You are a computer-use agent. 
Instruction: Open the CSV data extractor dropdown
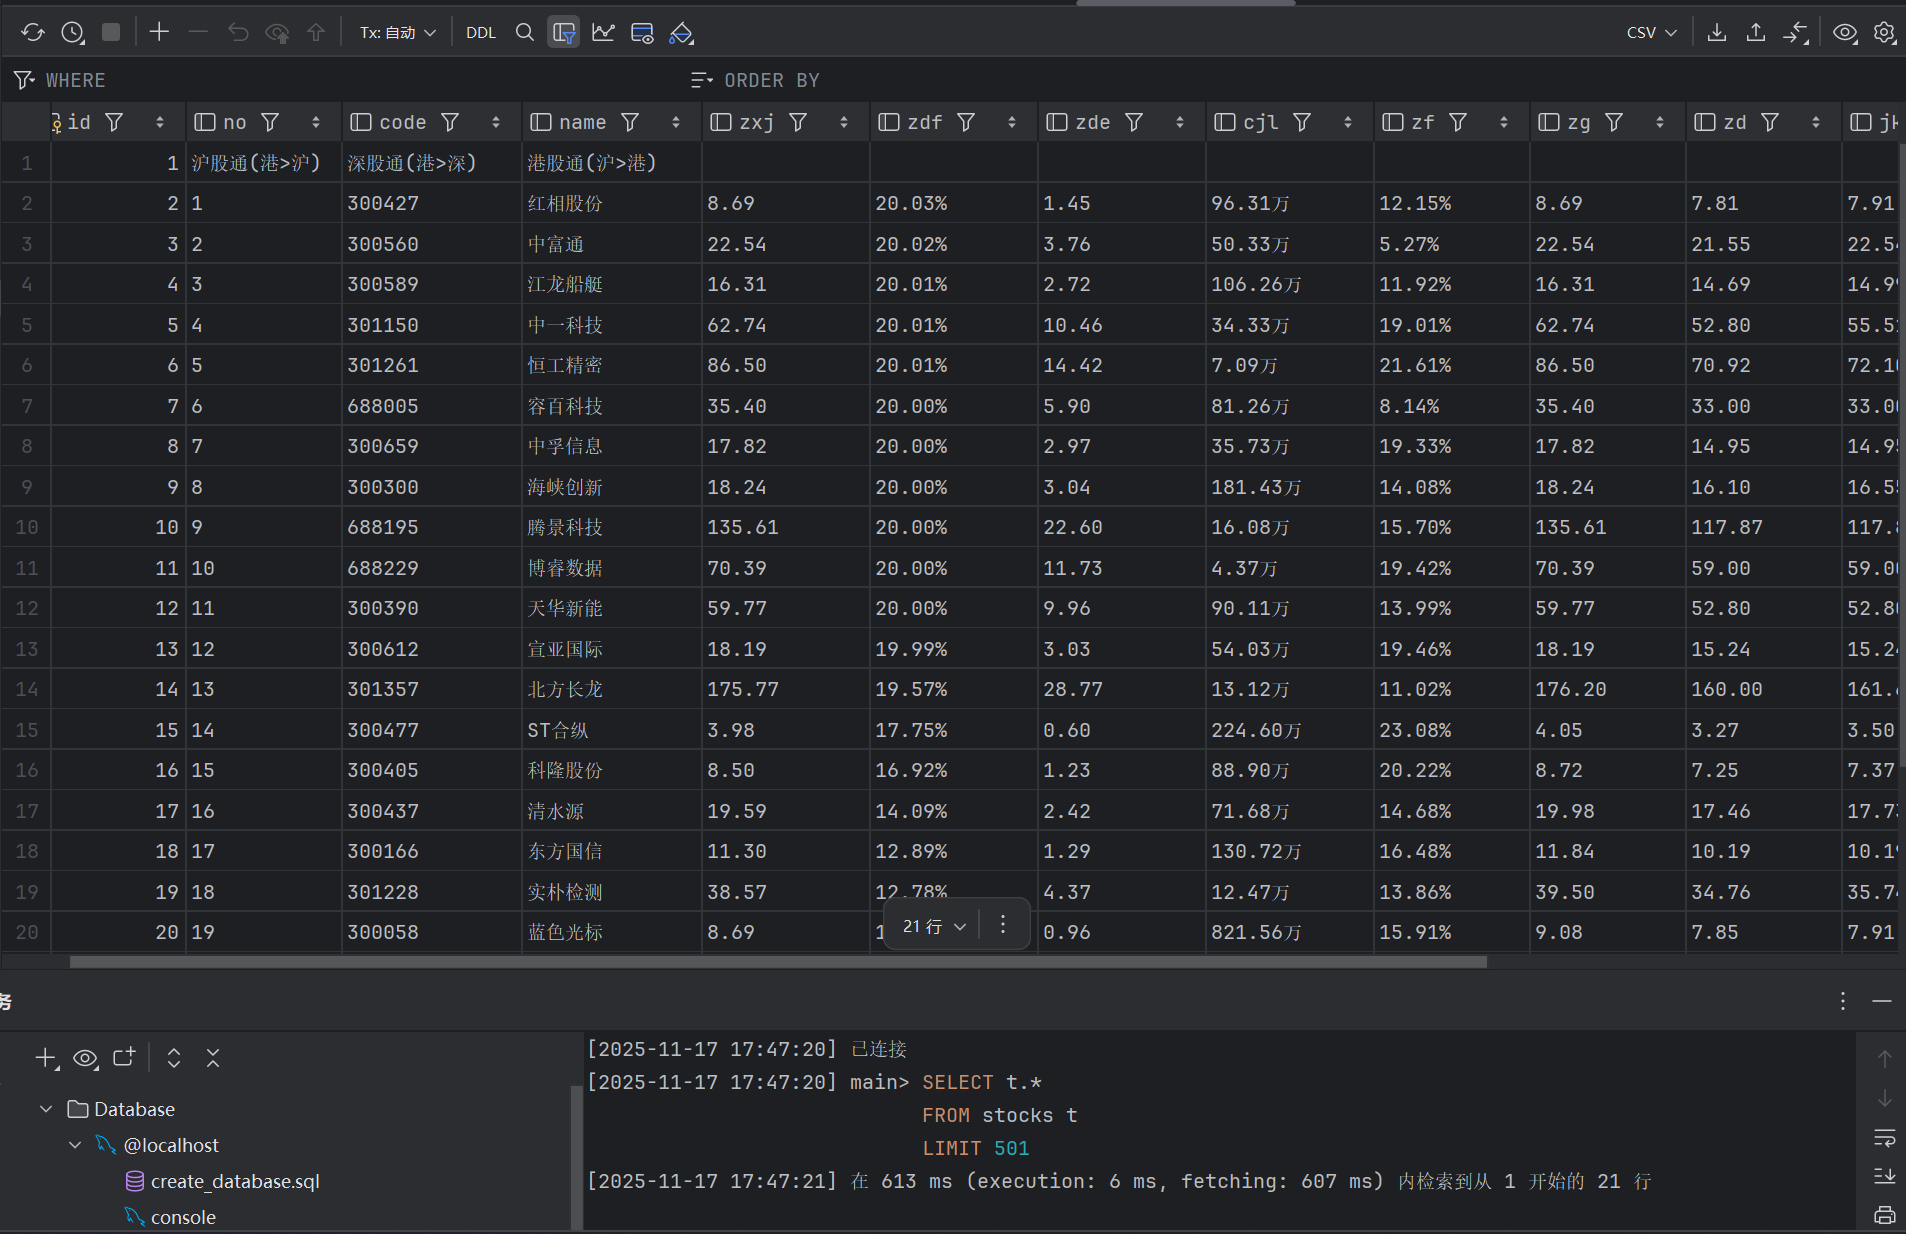click(x=1651, y=33)
